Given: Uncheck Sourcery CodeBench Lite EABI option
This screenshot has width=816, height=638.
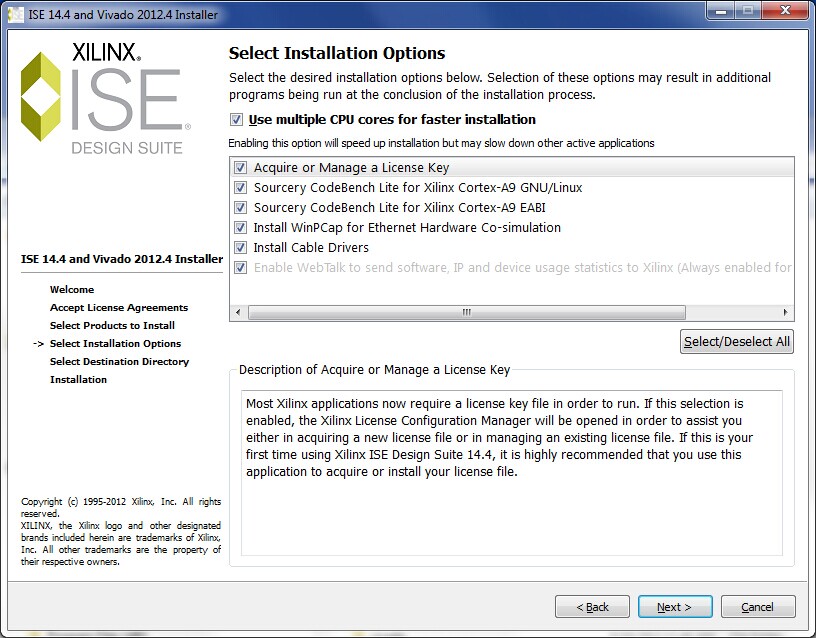Looking at the screenshot, I should tap(240, 208).
